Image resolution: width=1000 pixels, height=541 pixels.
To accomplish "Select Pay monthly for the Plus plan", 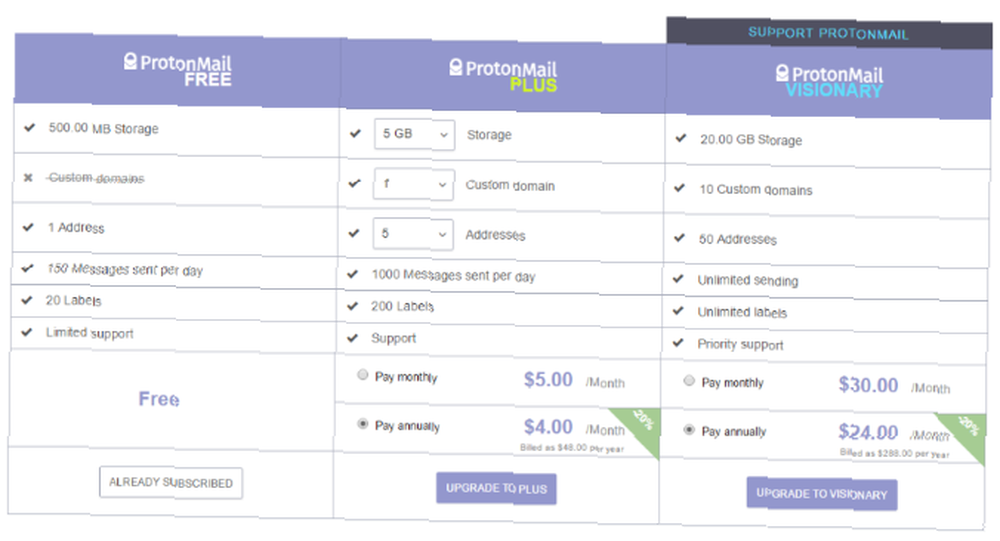I will [x=363, y=374].
